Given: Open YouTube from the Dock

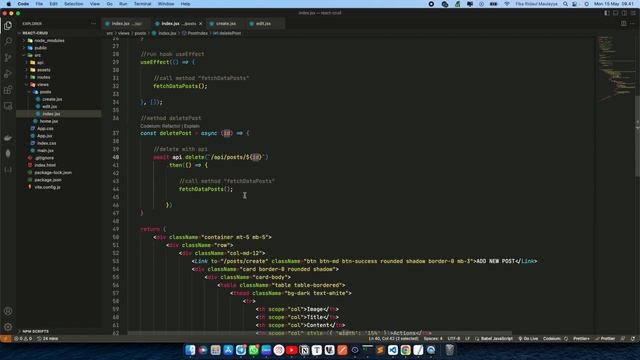Looking at the screenshot, I should [291, 350].
